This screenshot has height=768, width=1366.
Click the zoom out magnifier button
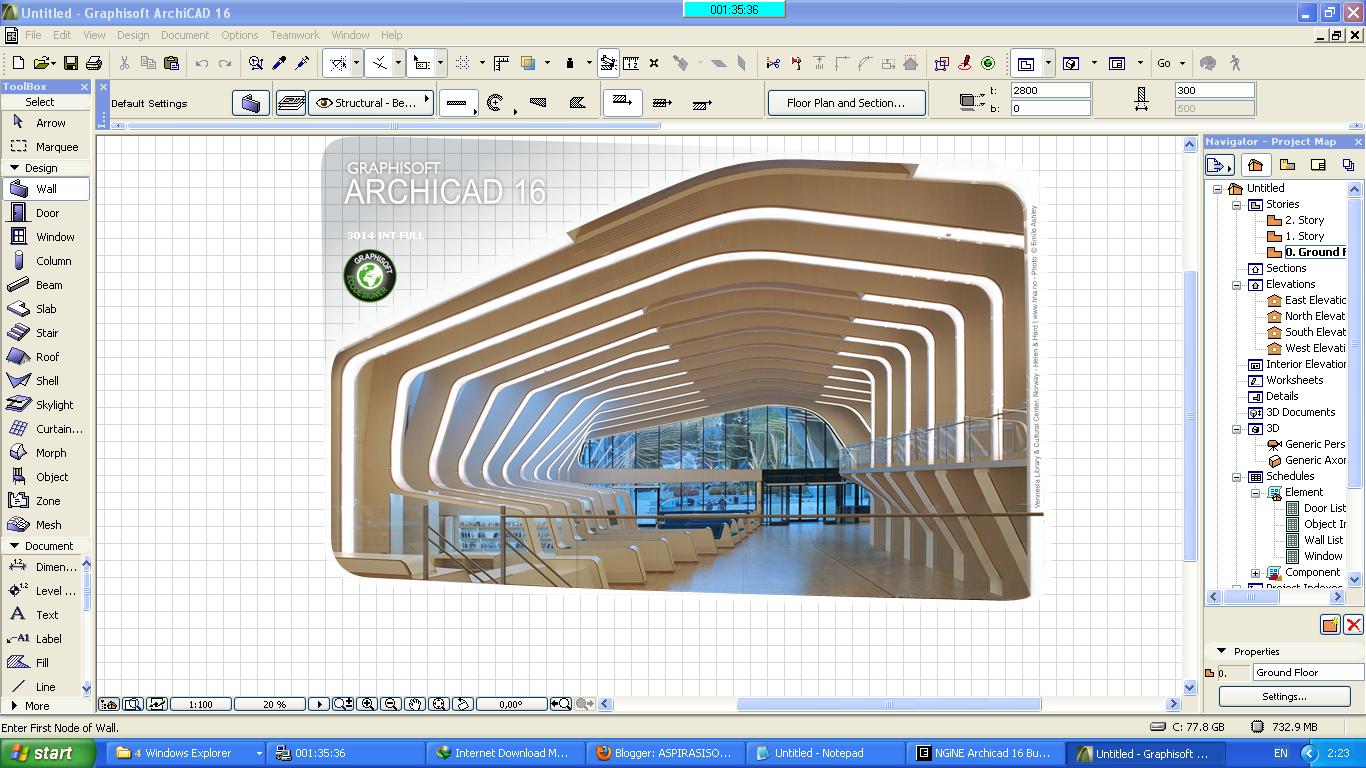click(x=391, y=704)
